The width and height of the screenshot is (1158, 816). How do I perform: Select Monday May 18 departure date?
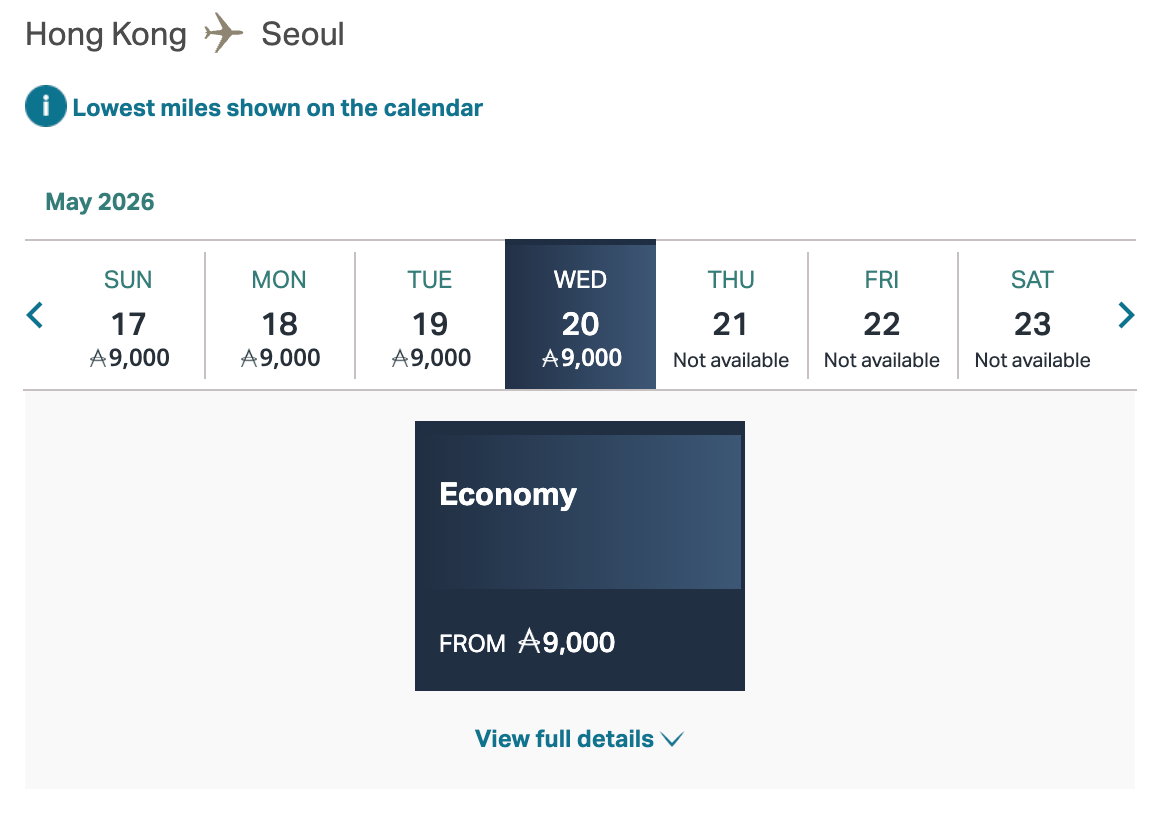278,314
